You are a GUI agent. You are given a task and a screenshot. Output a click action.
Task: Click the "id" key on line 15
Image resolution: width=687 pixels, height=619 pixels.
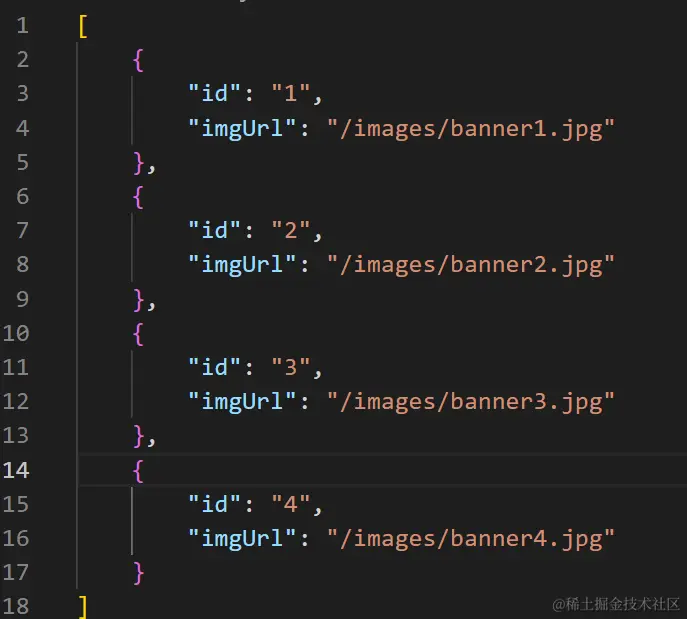point(215,504)
